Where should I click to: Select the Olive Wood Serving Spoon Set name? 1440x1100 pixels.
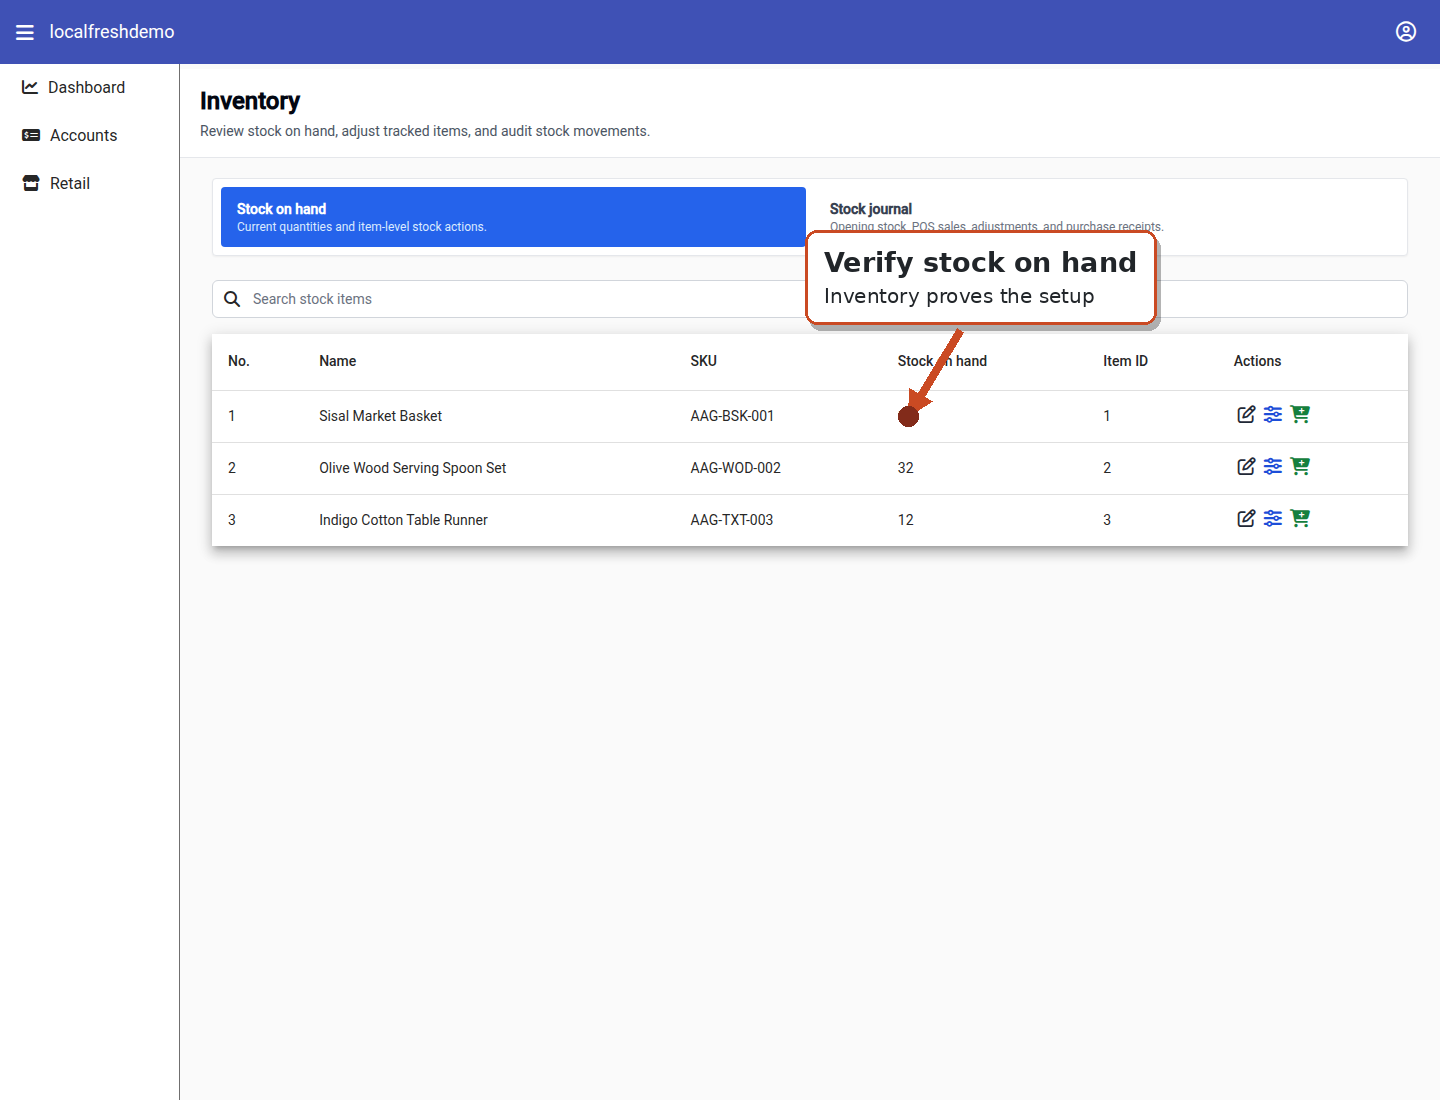click(x=413, y=468)
